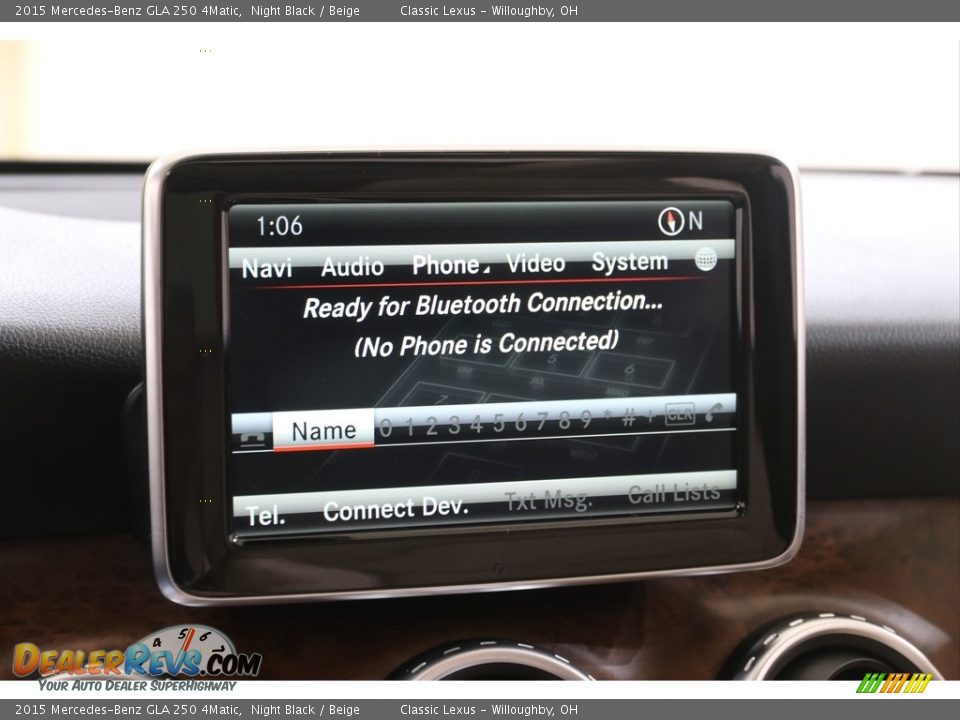Open the Audio menu
The image size is (960, 720).
[352, 266]
